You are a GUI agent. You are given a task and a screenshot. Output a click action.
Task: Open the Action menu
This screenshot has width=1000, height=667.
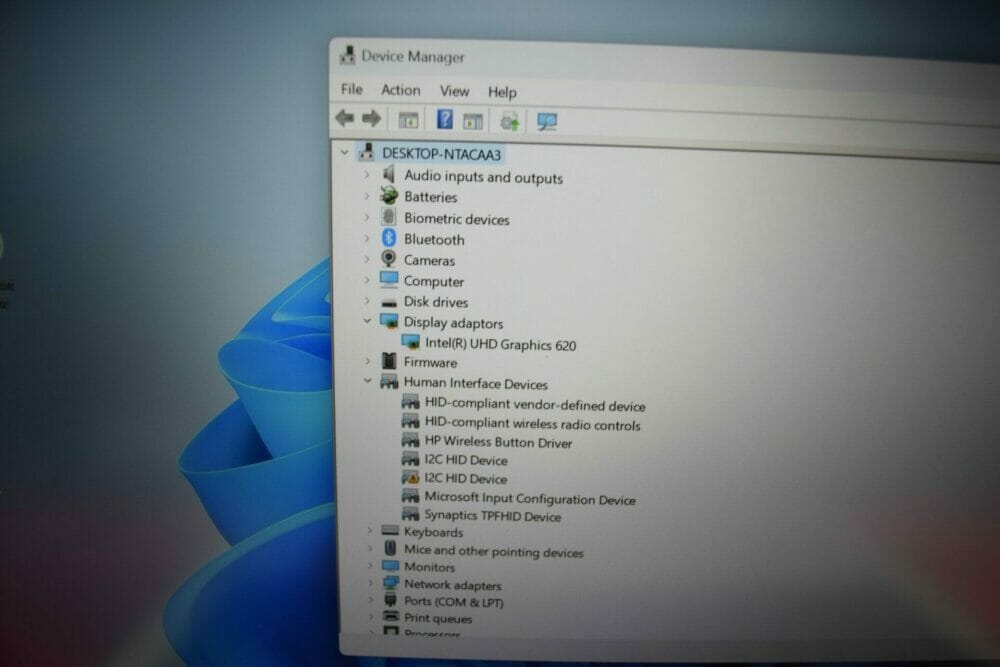tap(401, 90)
